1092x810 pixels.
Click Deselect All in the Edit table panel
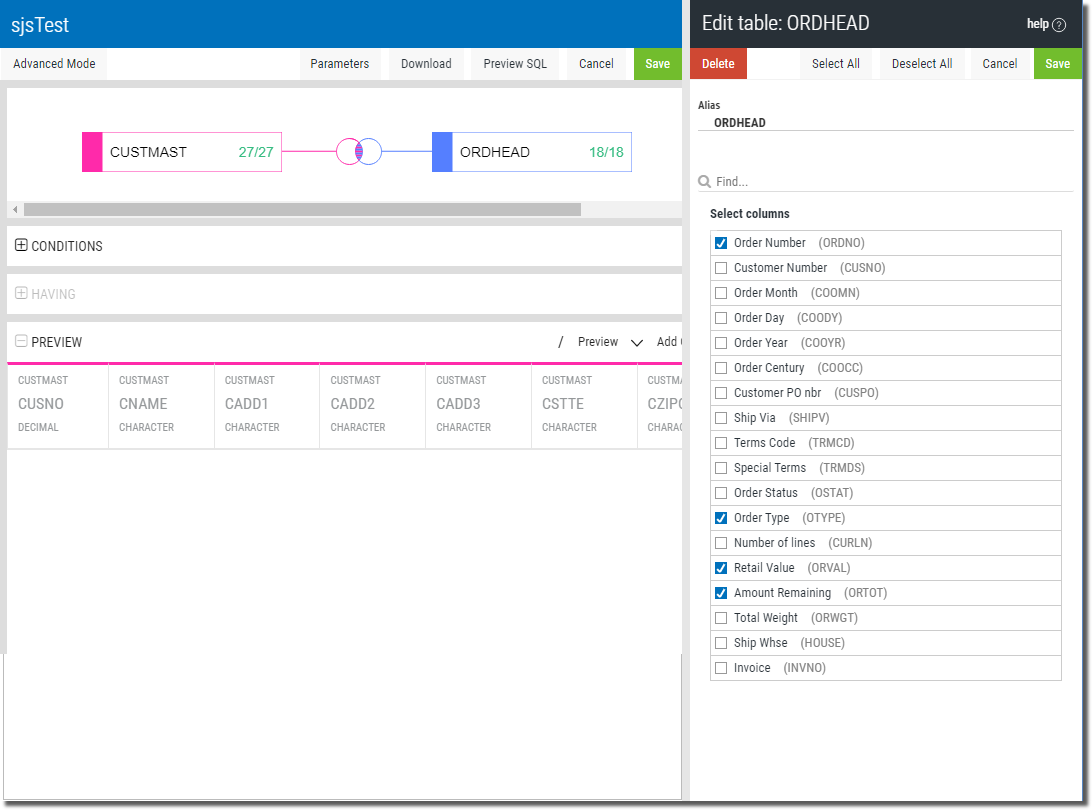921,63
